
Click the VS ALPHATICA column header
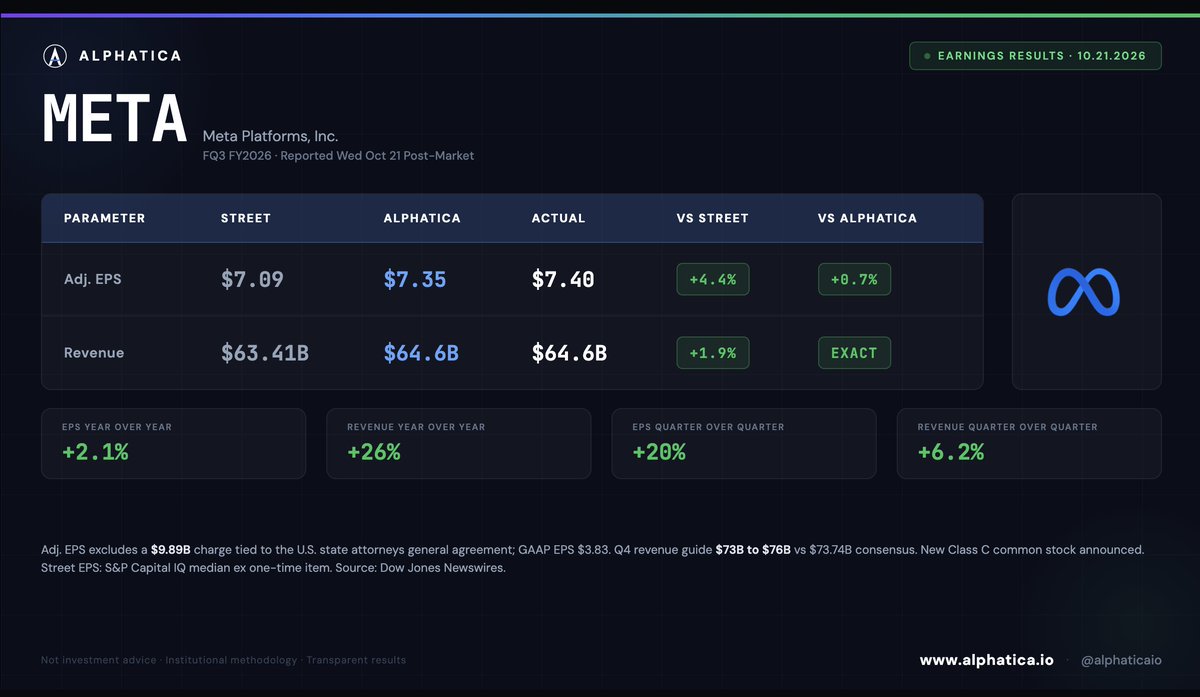pos(867,218)
